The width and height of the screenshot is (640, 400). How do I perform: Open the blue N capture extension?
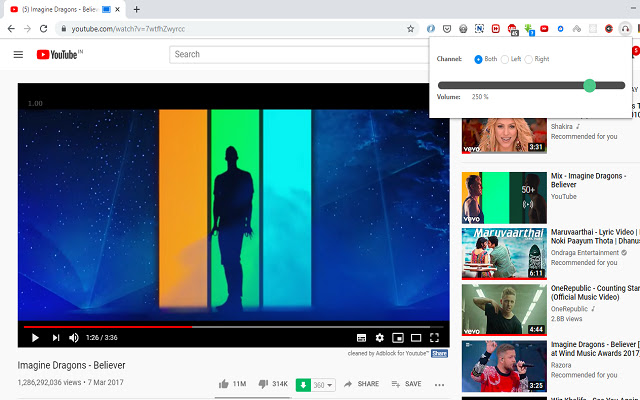[x=479, y=29]
